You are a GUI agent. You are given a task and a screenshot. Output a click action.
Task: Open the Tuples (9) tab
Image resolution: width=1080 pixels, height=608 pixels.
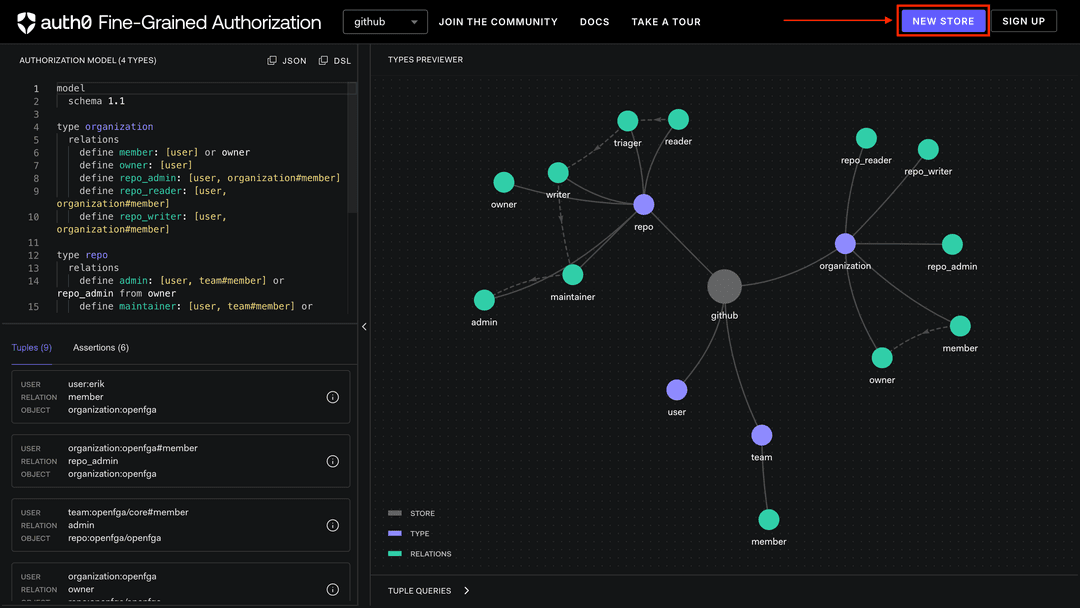[31, 347]
